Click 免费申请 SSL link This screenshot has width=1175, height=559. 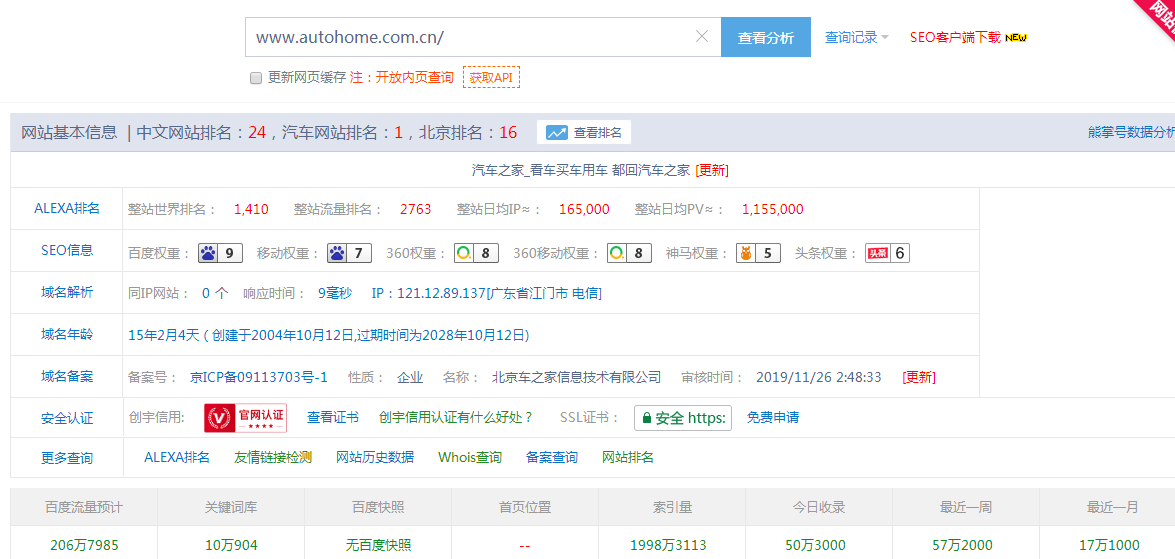(x=773, y=417)
